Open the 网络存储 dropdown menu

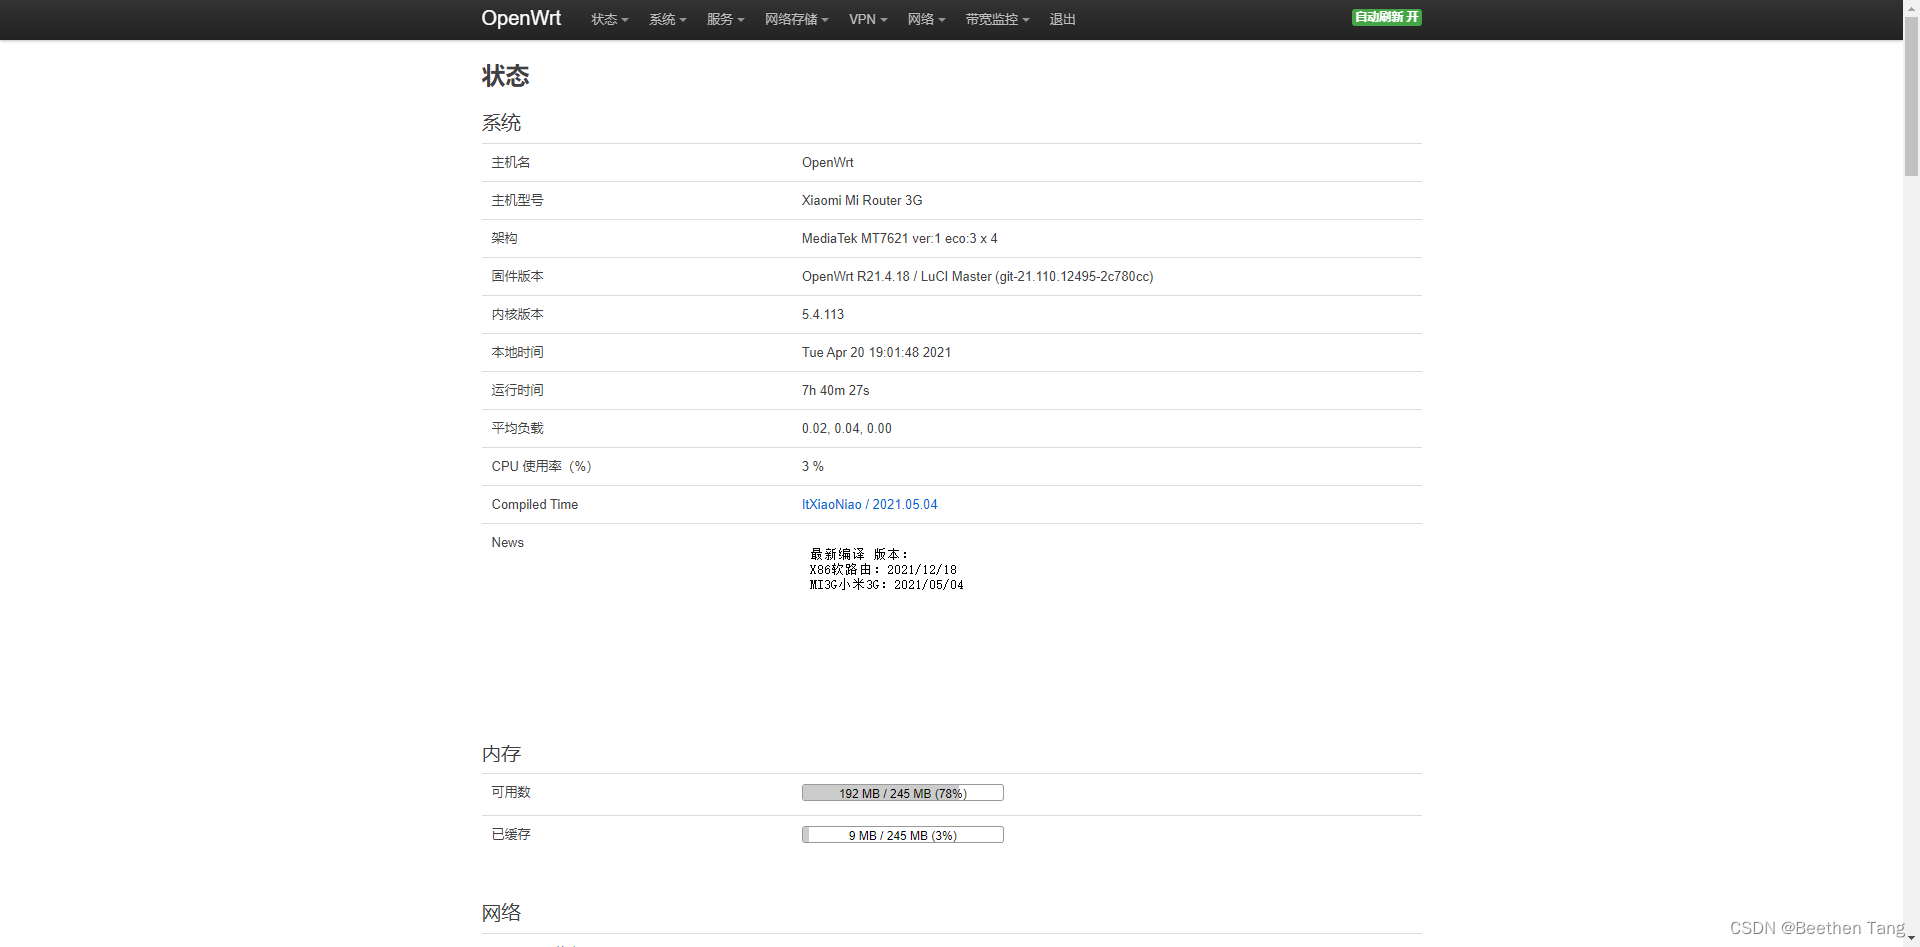pos(796,19)
